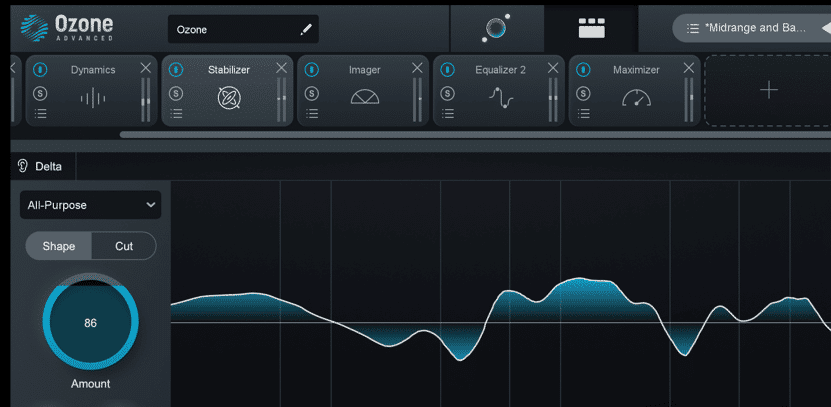The height and width of the screenshot is (407, 831).
Task: Click the pencil rename icon
Action: pos(306,29)
